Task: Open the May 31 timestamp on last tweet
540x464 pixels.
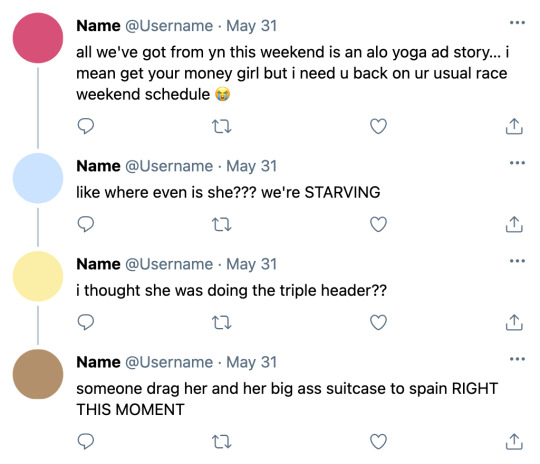Action: (x=251, y=362)
